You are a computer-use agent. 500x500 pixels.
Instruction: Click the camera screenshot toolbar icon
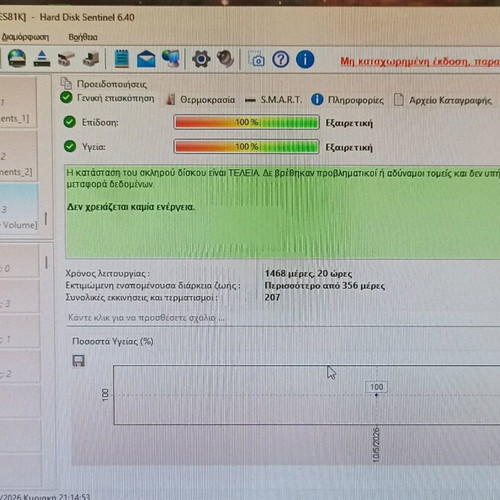[x=257, y=59]
